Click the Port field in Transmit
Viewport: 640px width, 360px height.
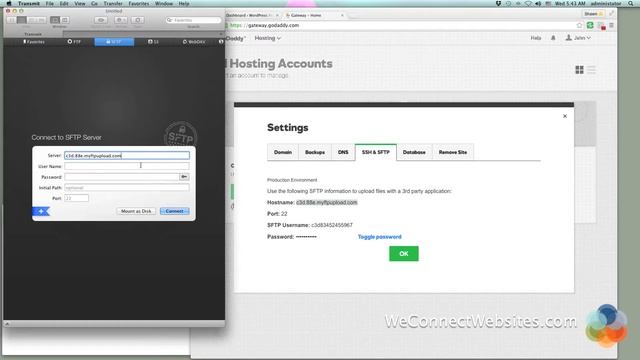tap(76, 198)
